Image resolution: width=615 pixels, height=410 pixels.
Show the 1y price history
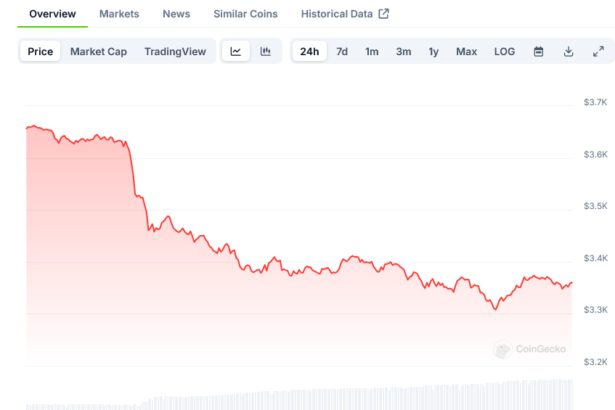pos(433,51)
